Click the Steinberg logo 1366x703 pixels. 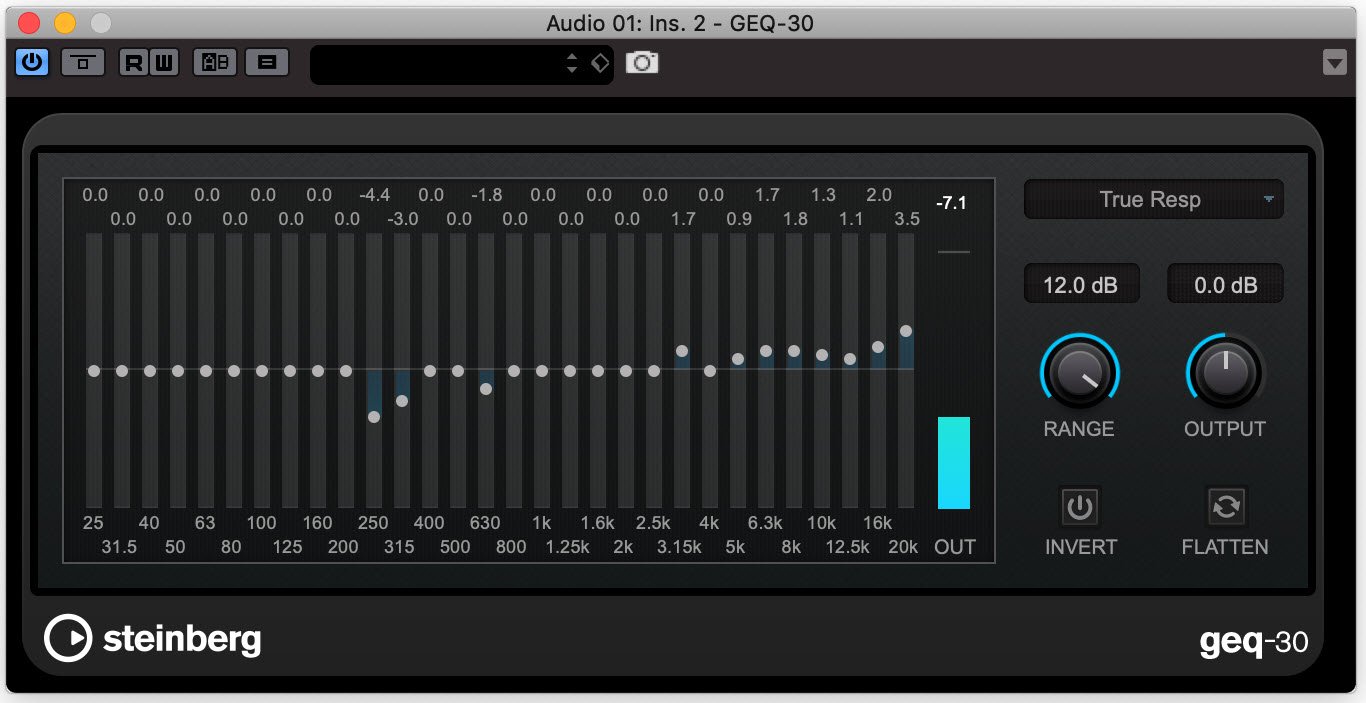pos(153,639)
